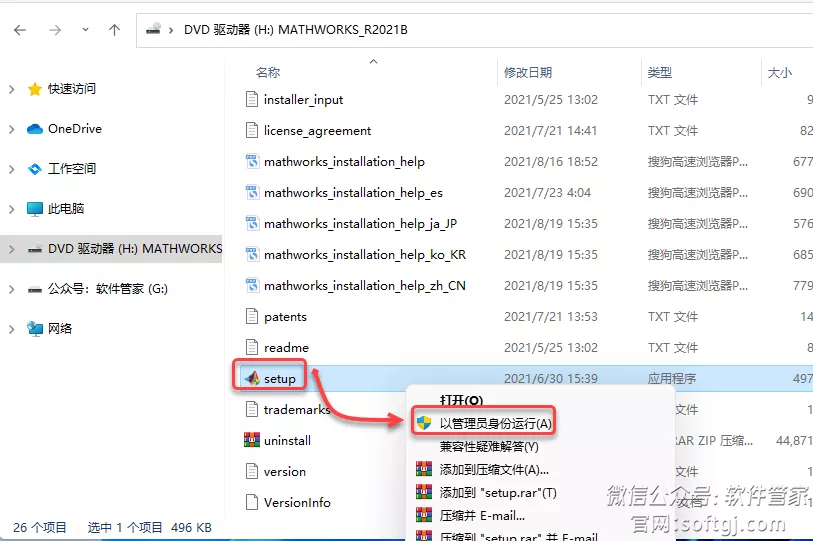Select license_agreement file icon
The image size is (813, 541).
click(x=252, y=130)
